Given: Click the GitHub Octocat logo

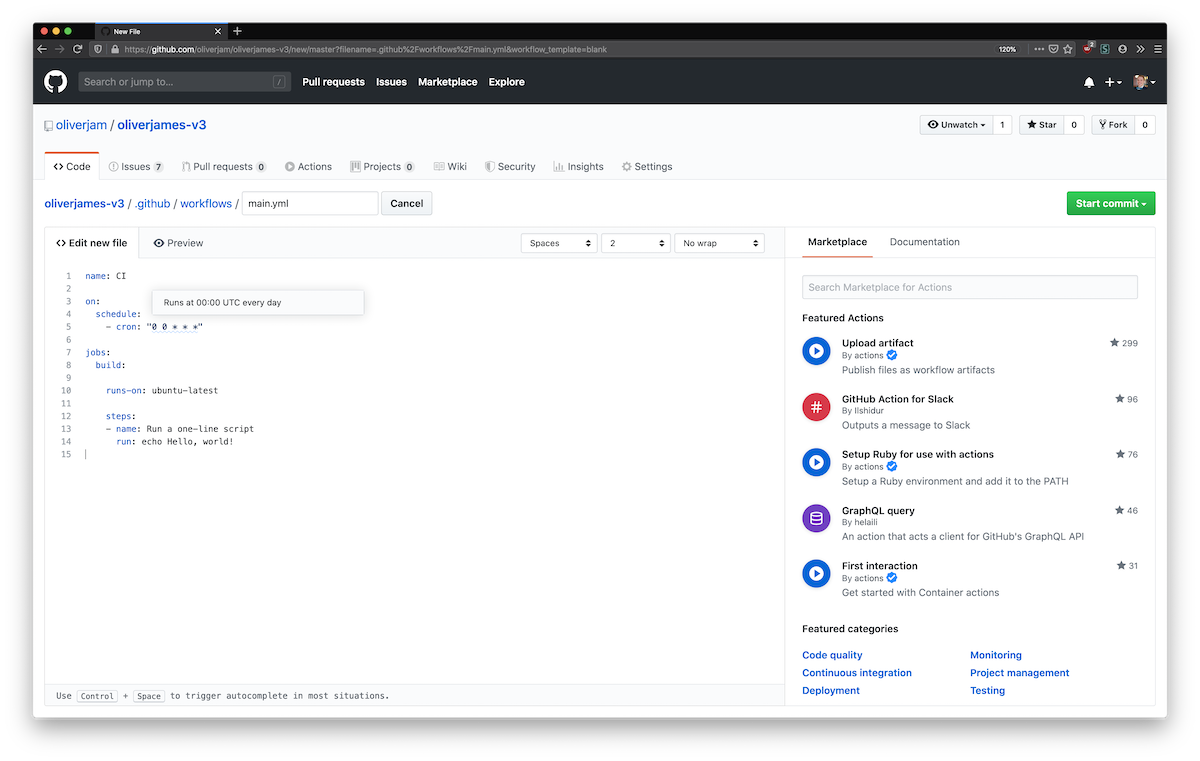Looking at the screenshot, I should (x=55, y=82).
